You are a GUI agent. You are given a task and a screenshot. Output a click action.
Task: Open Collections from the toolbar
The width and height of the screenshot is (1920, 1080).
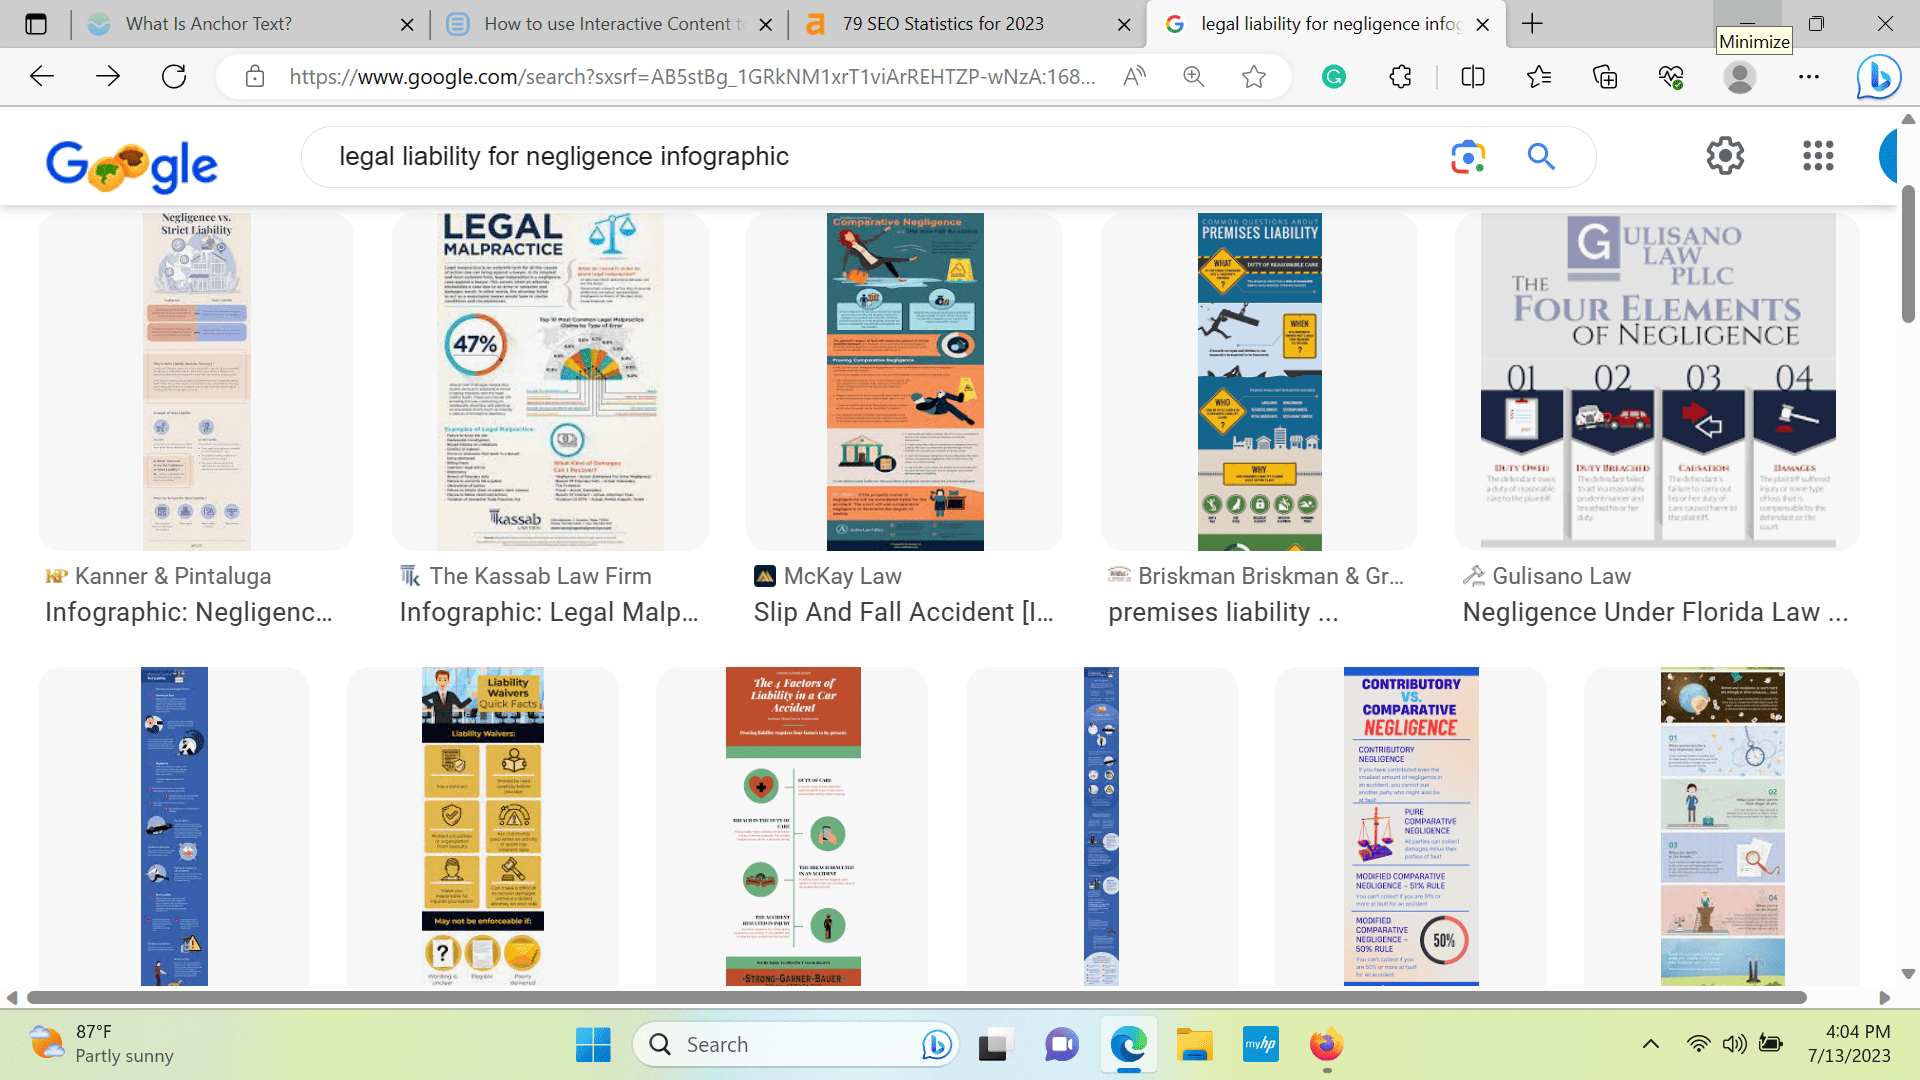click(x=1605, y=76)
